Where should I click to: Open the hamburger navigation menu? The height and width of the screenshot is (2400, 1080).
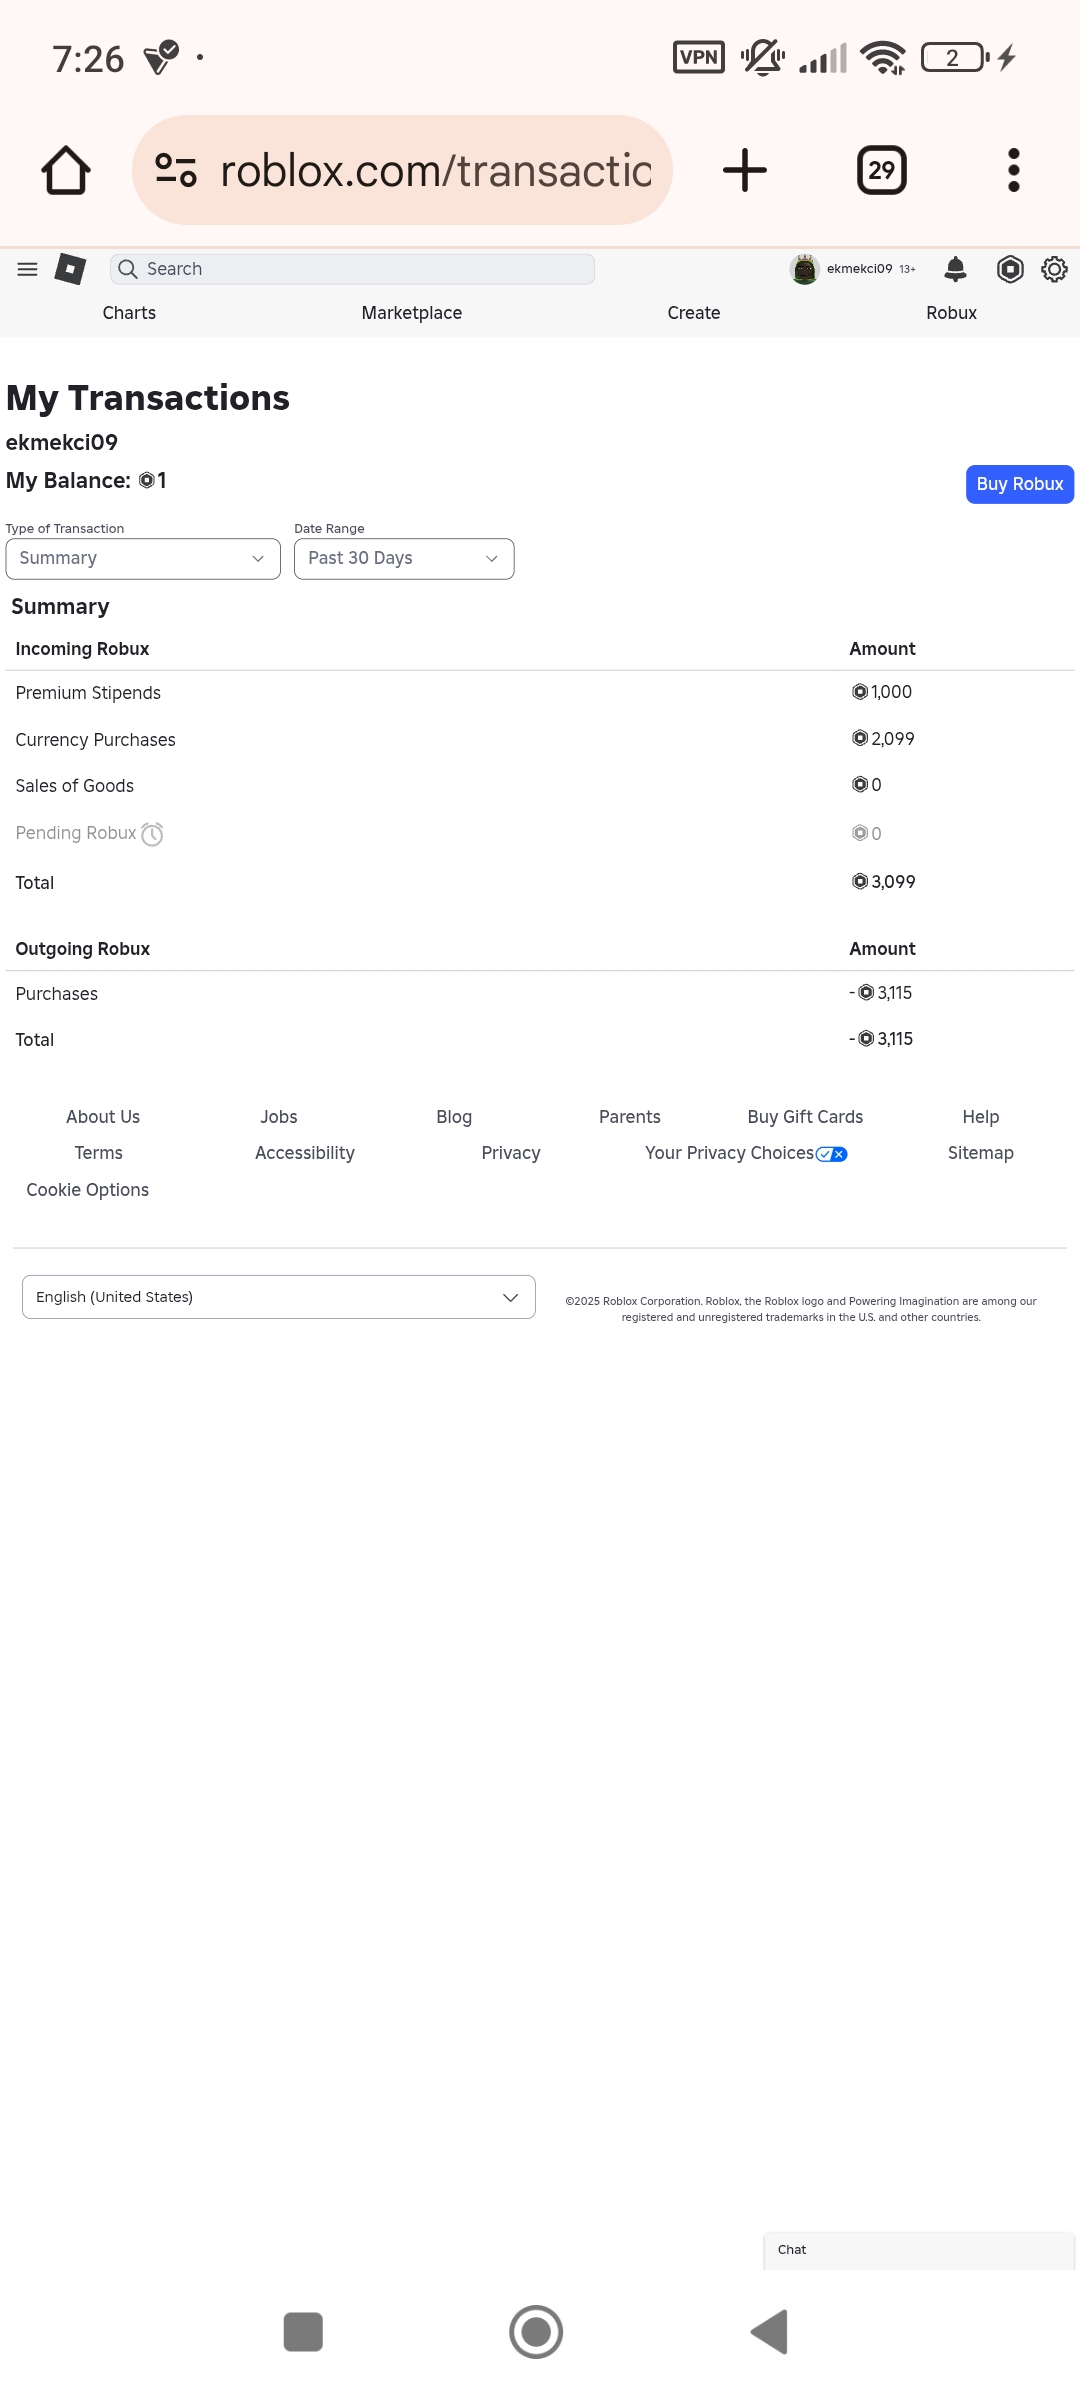click(28, 269)
